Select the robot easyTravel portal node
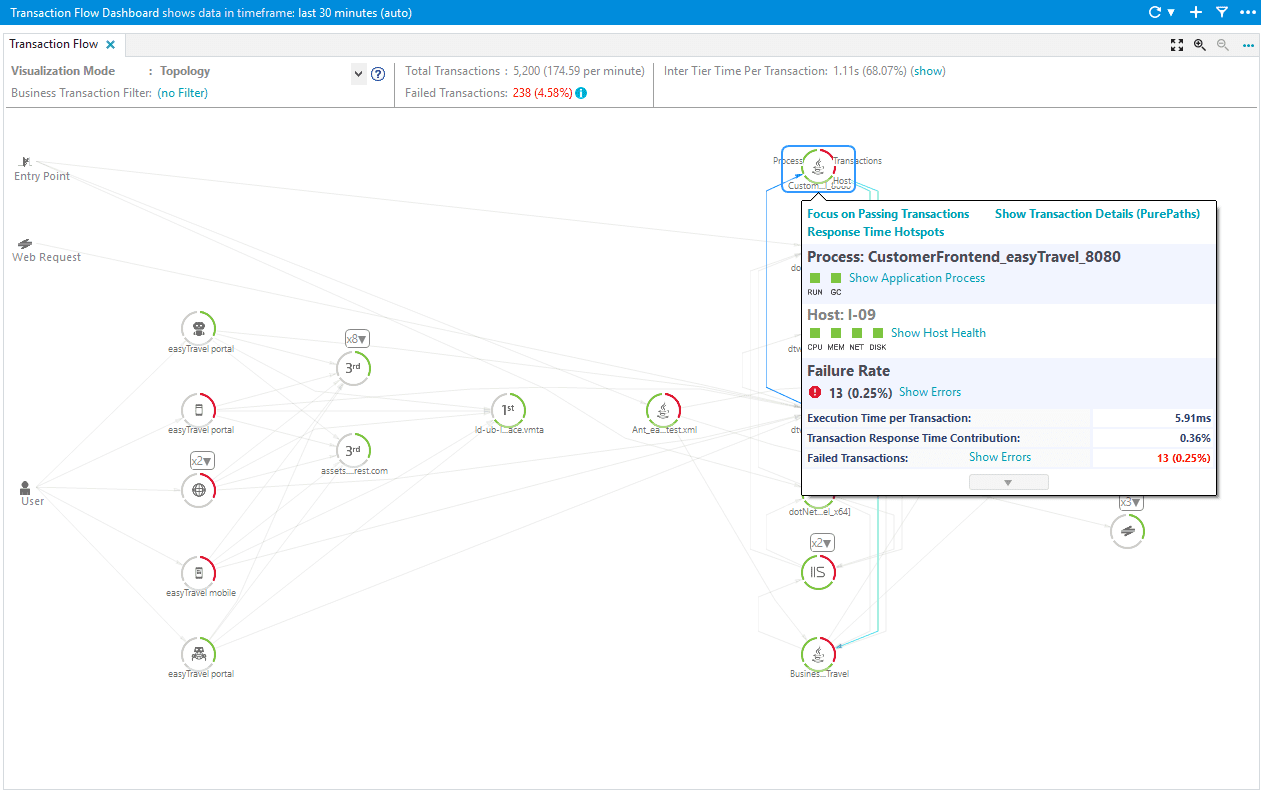1261x790 pixels. pos(199,327)
